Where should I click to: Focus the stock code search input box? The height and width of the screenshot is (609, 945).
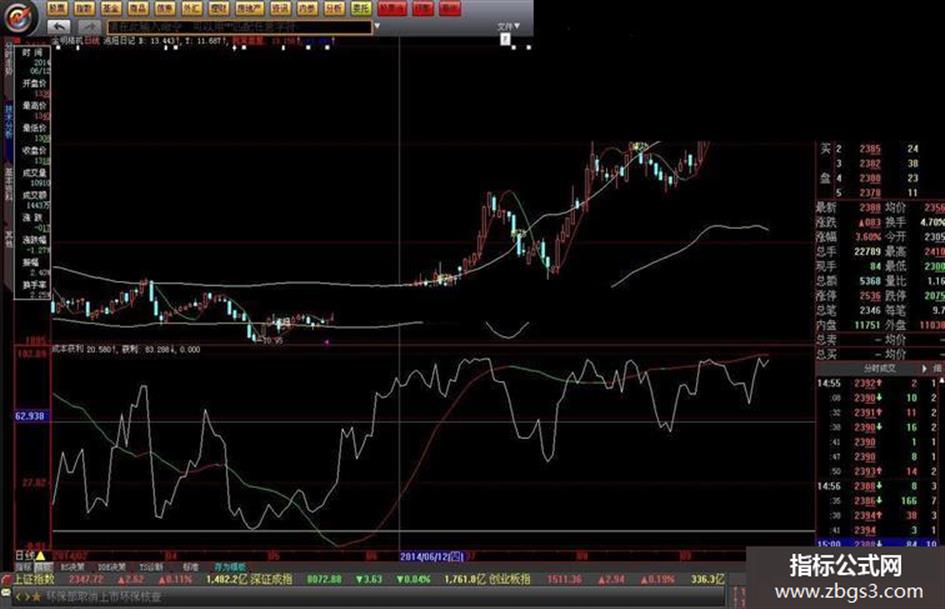point(239,27)
